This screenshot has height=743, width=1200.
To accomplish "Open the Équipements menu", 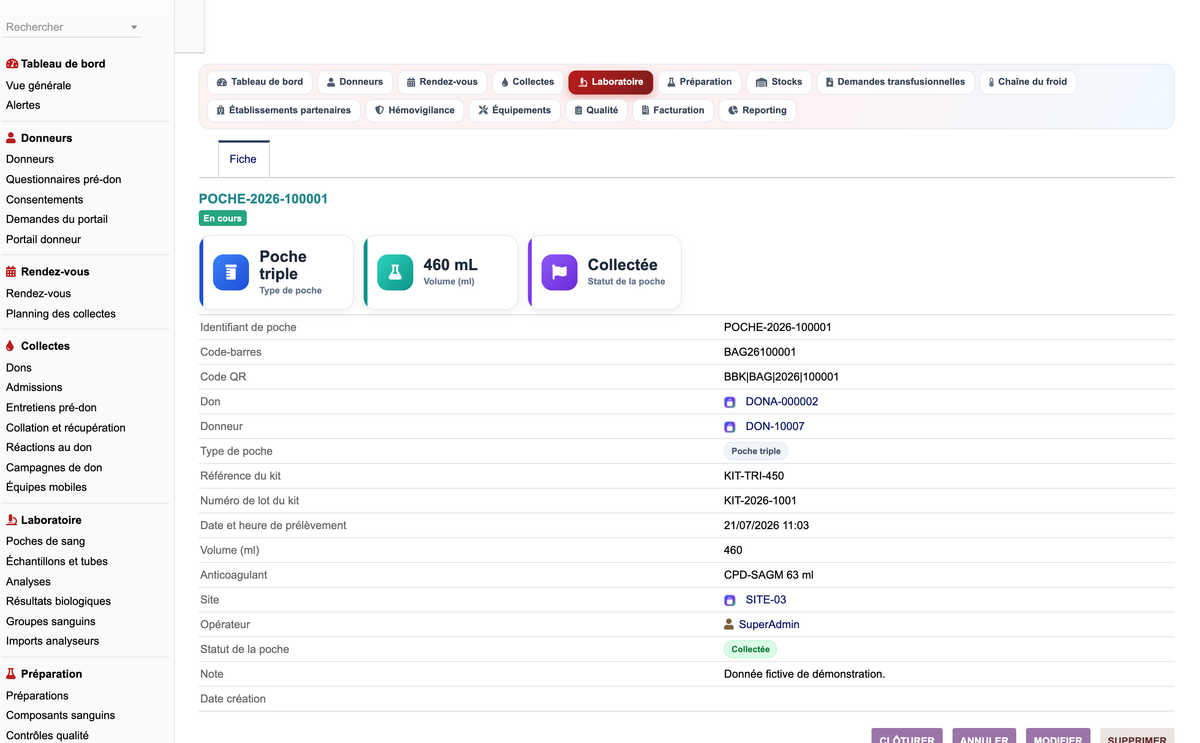I will tap(514, 110).
